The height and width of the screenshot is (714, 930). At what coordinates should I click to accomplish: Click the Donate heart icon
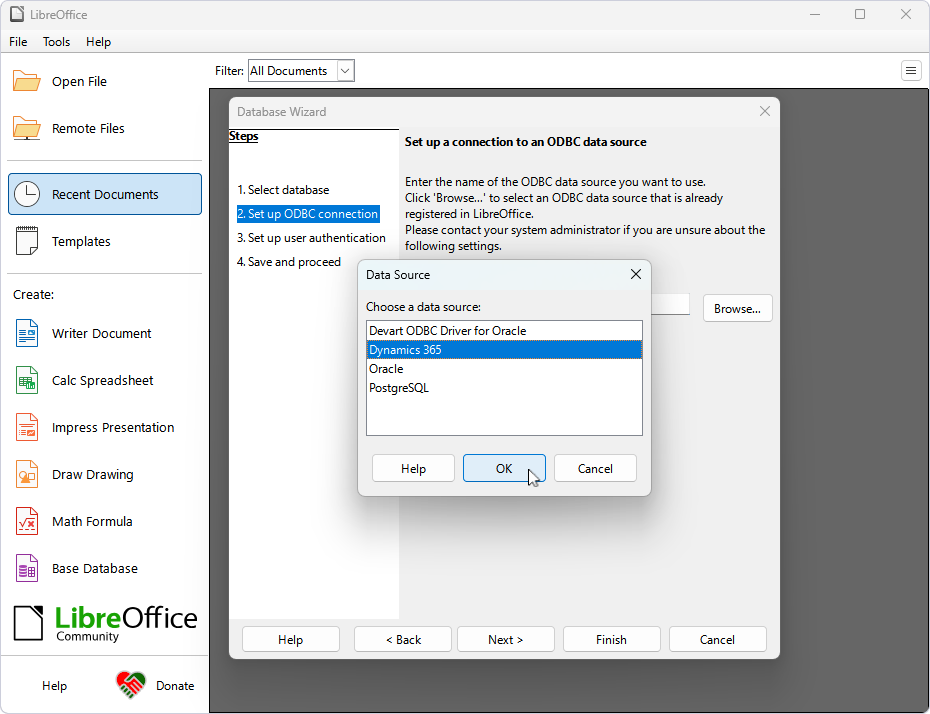coord(131,685)
